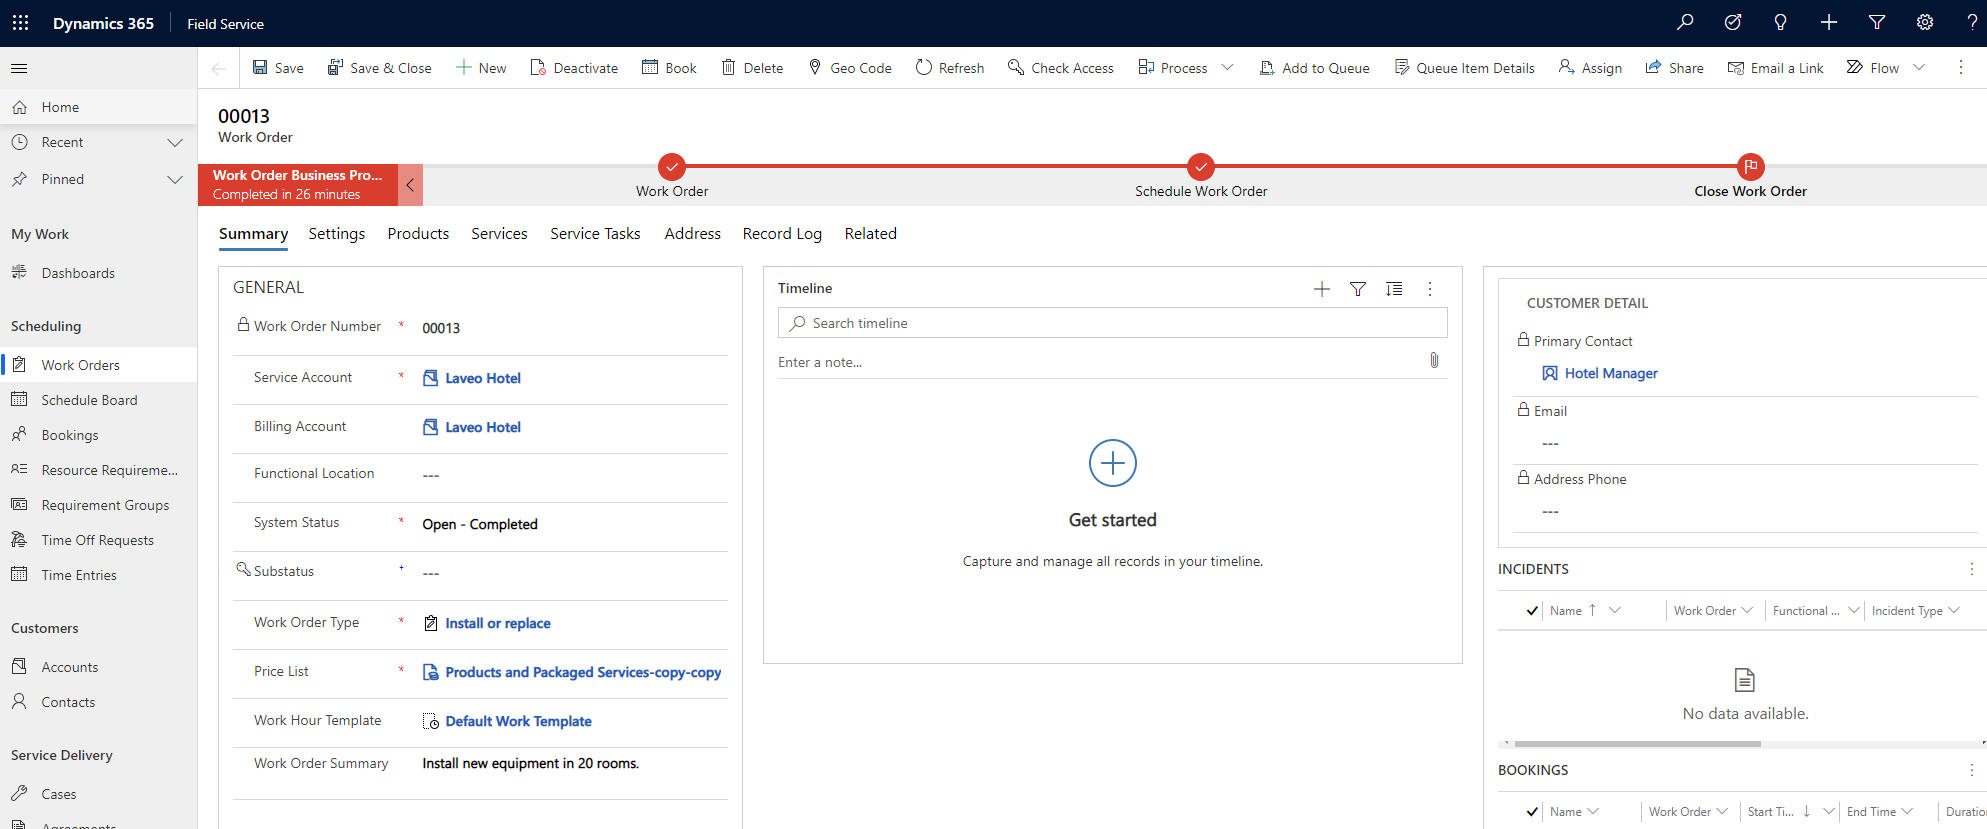Click the Get started circle plus button
This screenshot has width=1987, height=829.
click(x=1112, y=463)
